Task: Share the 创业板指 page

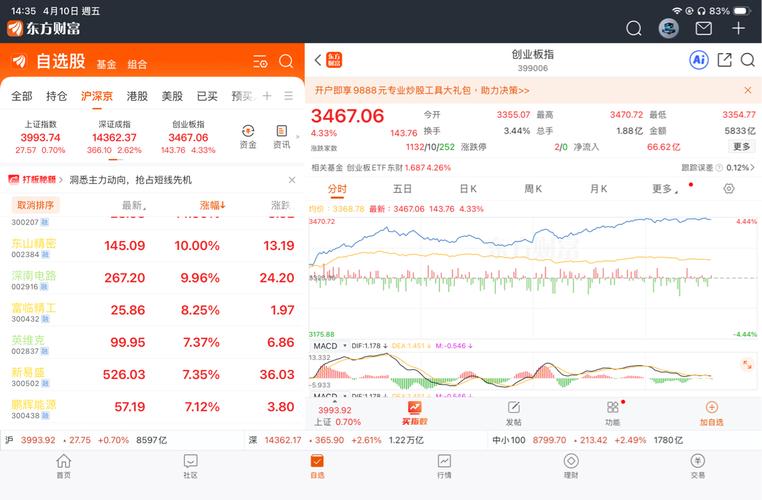Action: (725, 60)
